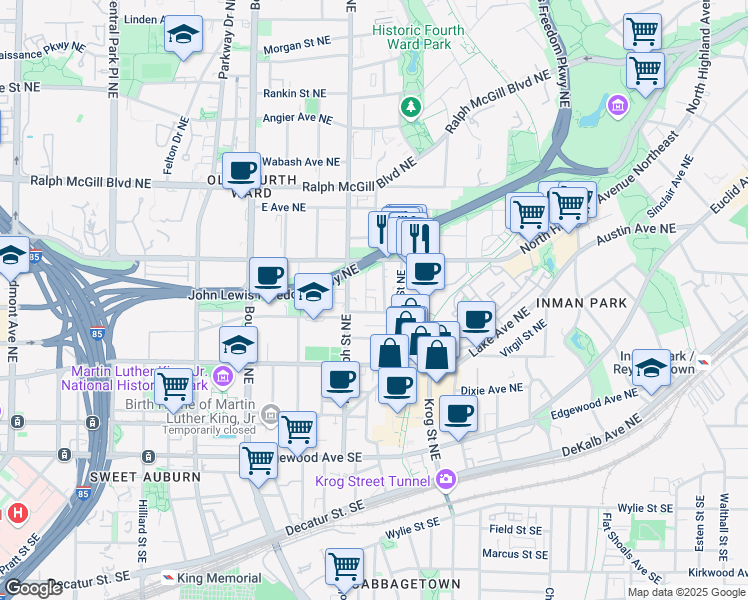Screen dimensions: 748x600
Task: Select the front grocery cart near North Highland Avenue
Action: [568, 209]
